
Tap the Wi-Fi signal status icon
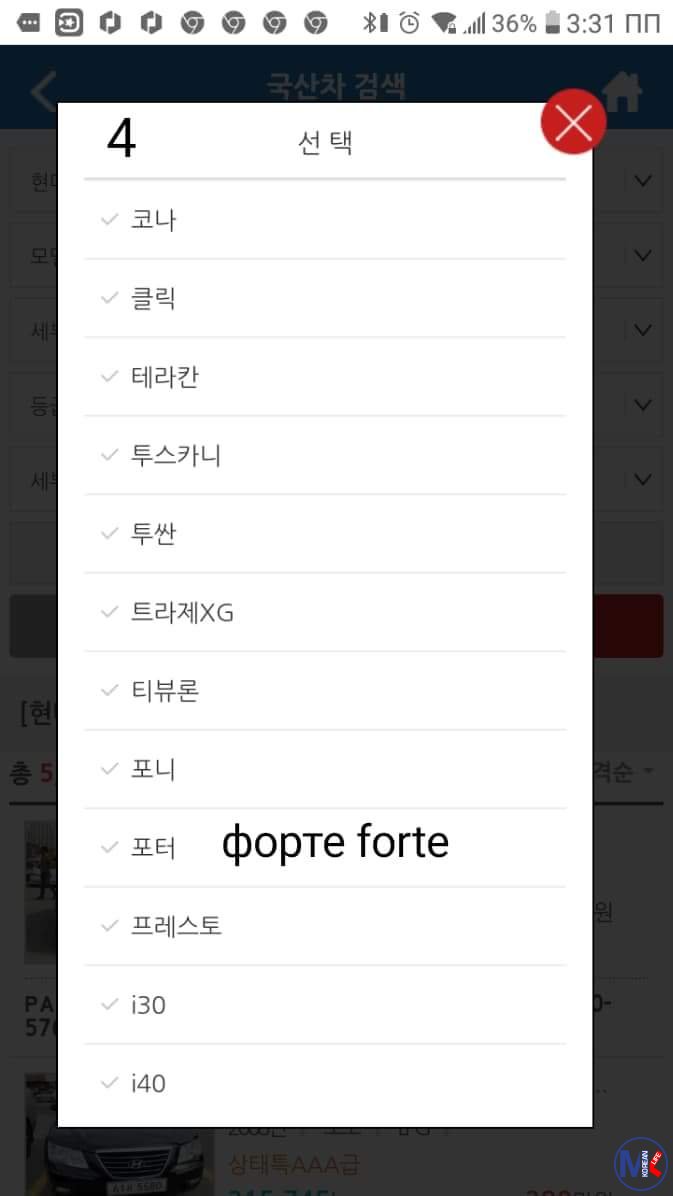[x=443, y=22]
